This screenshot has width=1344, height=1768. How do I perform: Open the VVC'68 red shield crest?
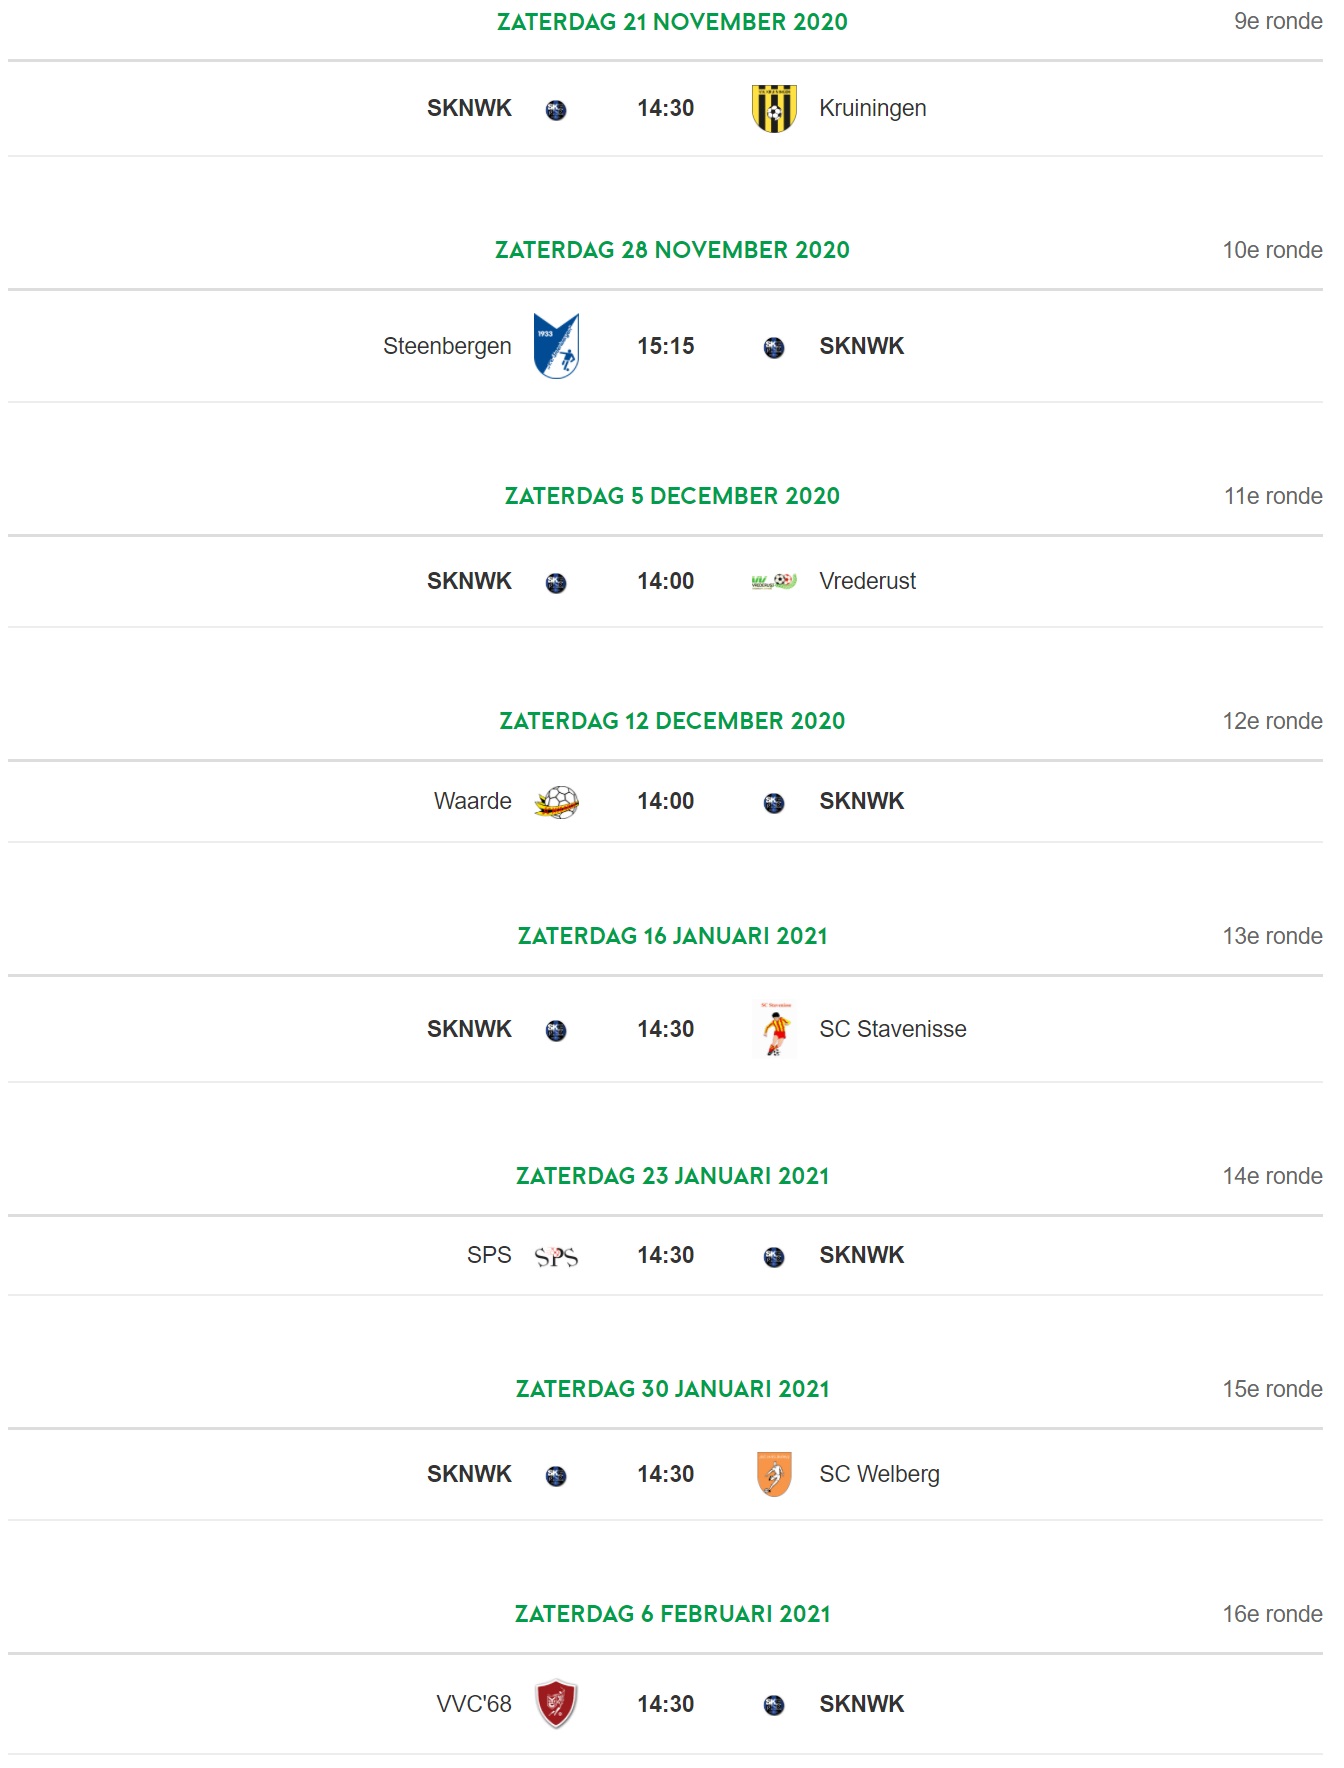point(556,1704)
